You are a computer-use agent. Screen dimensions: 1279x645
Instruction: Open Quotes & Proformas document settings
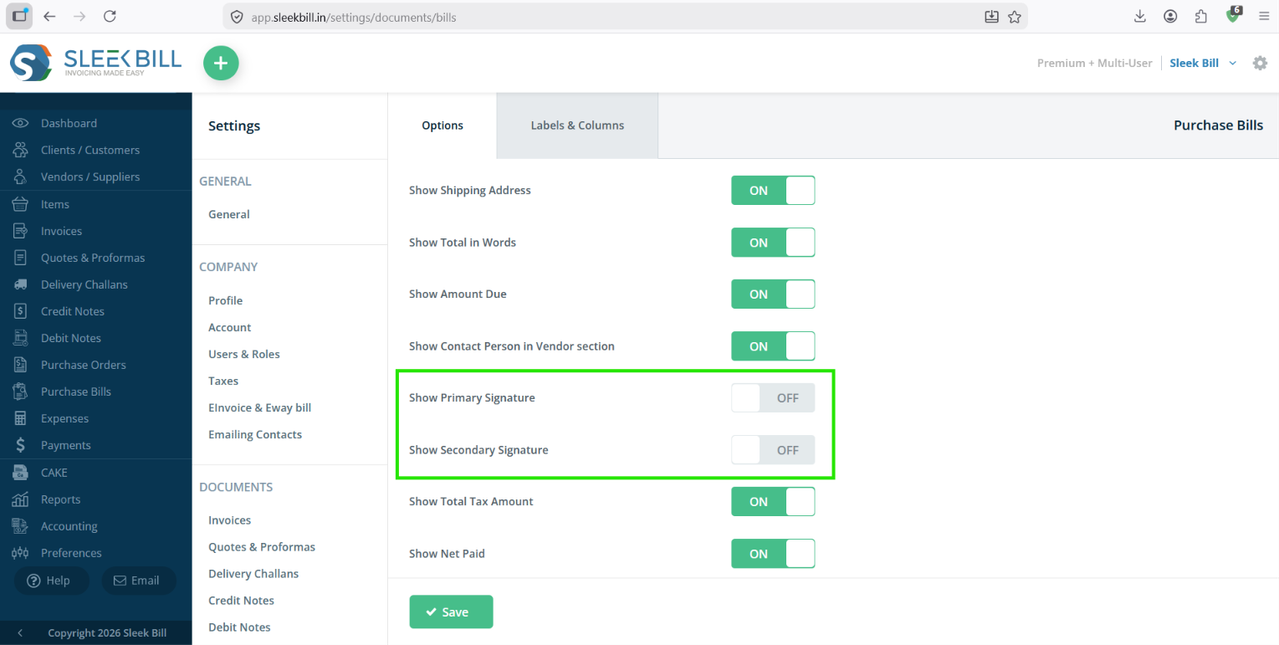pyautogui.click(x=261, y=547)
